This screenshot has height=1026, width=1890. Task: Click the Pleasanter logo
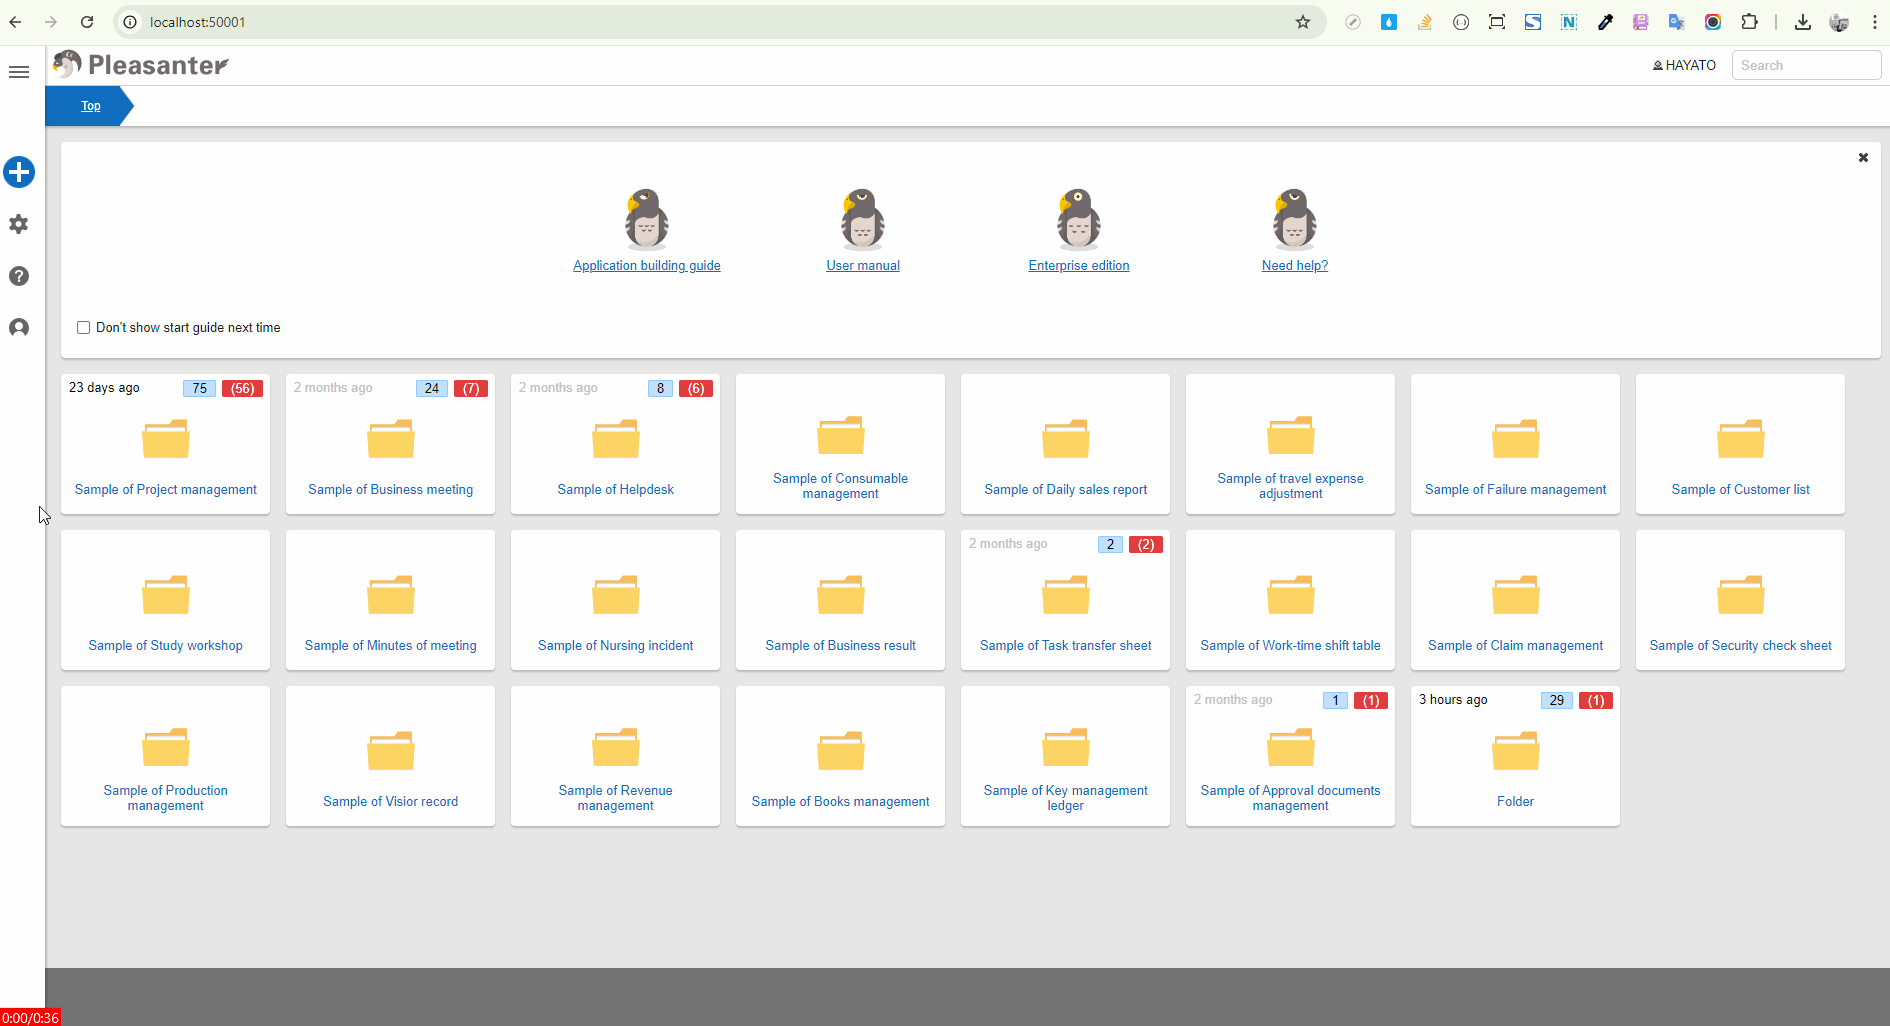pos(141,65)
